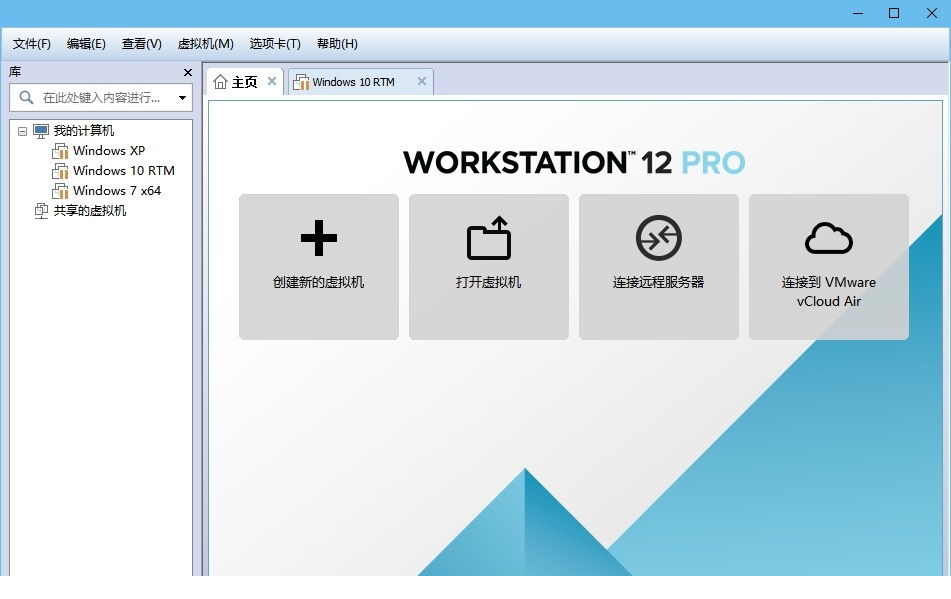This screenshot has height=599, width=951.
Task: Click the home icon on 主页 tab
Action: click(221, 82)
